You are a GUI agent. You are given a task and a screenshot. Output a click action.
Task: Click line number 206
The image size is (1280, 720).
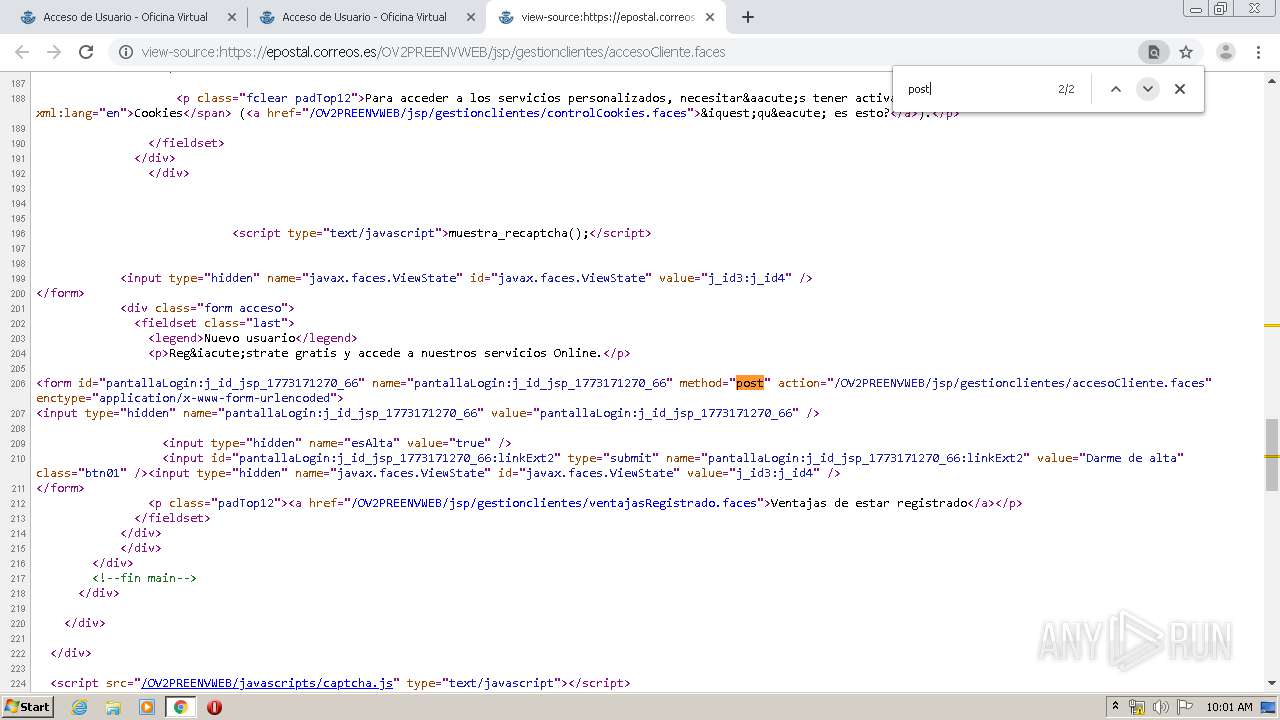click(x=17, y=384)
